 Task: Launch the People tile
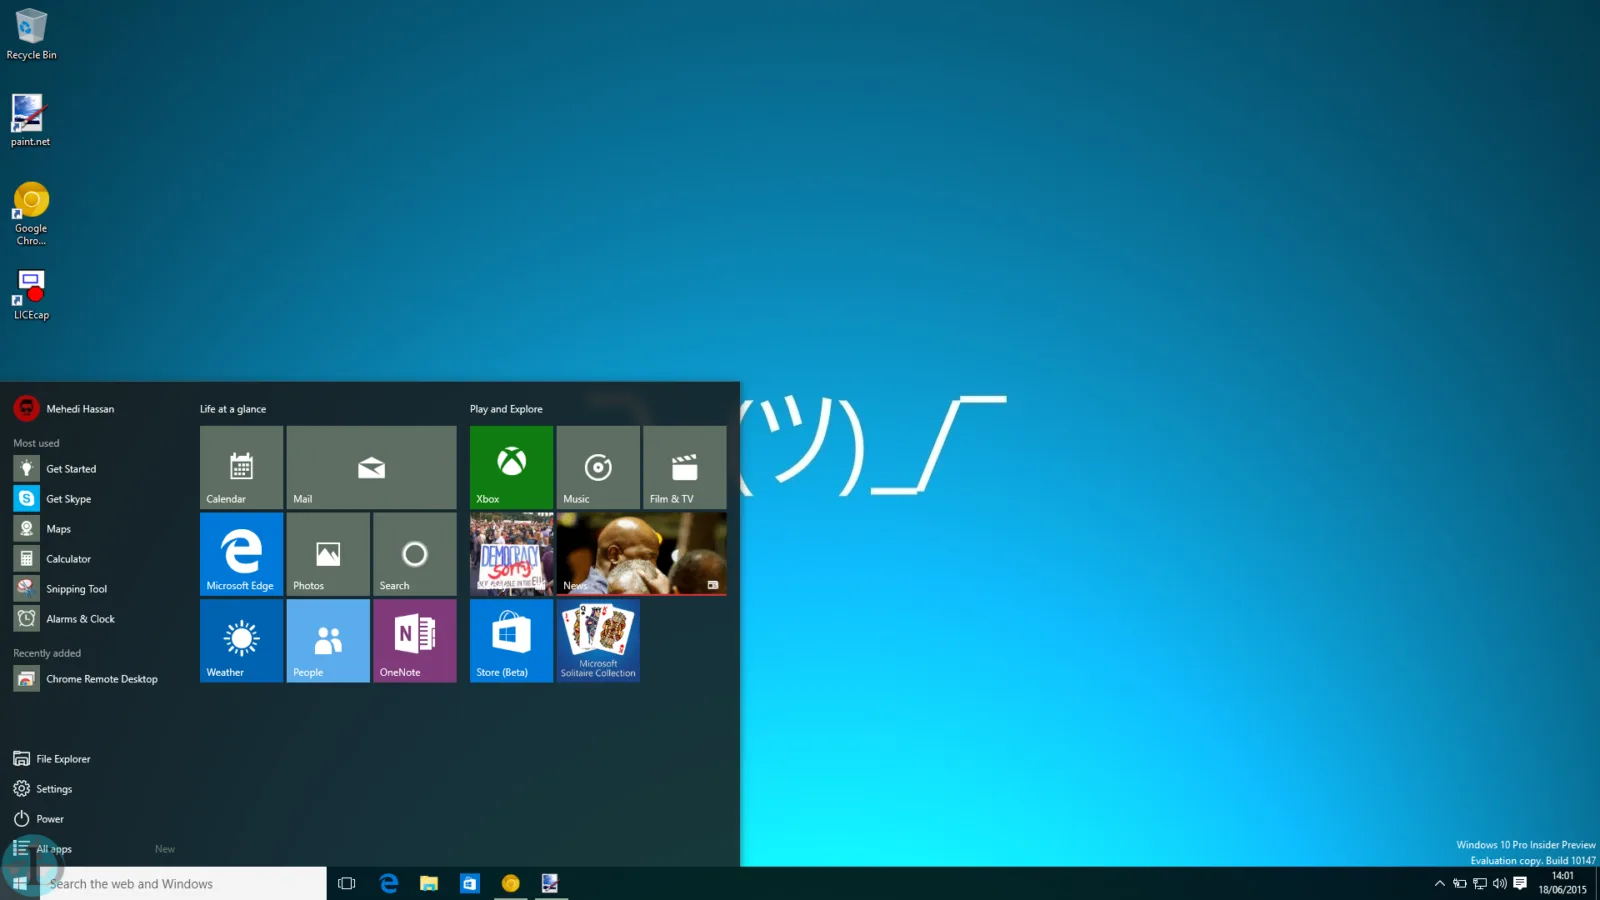click(x=328, y=641)
